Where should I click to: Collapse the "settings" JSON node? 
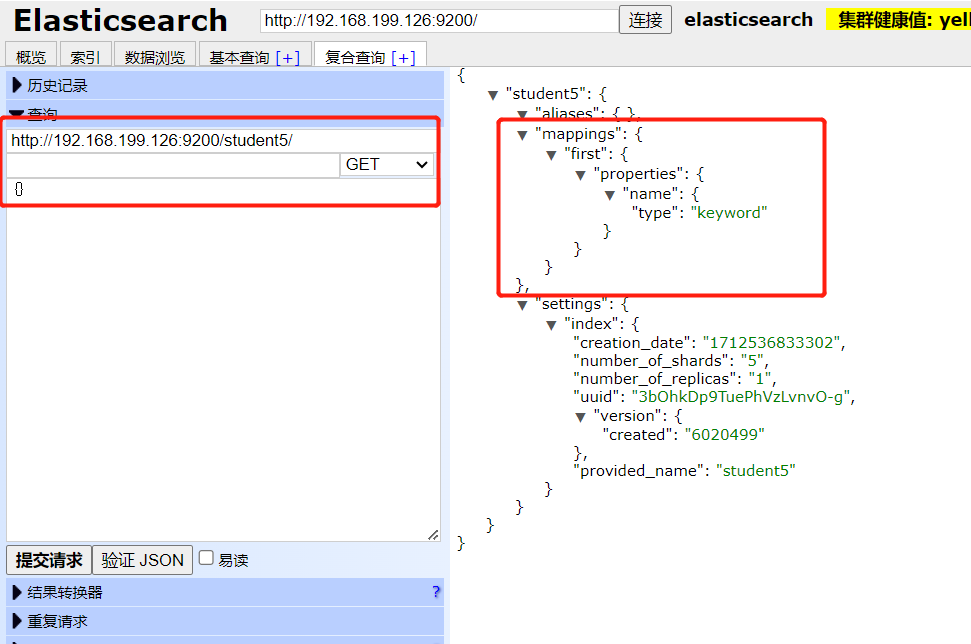pos(522,305)
